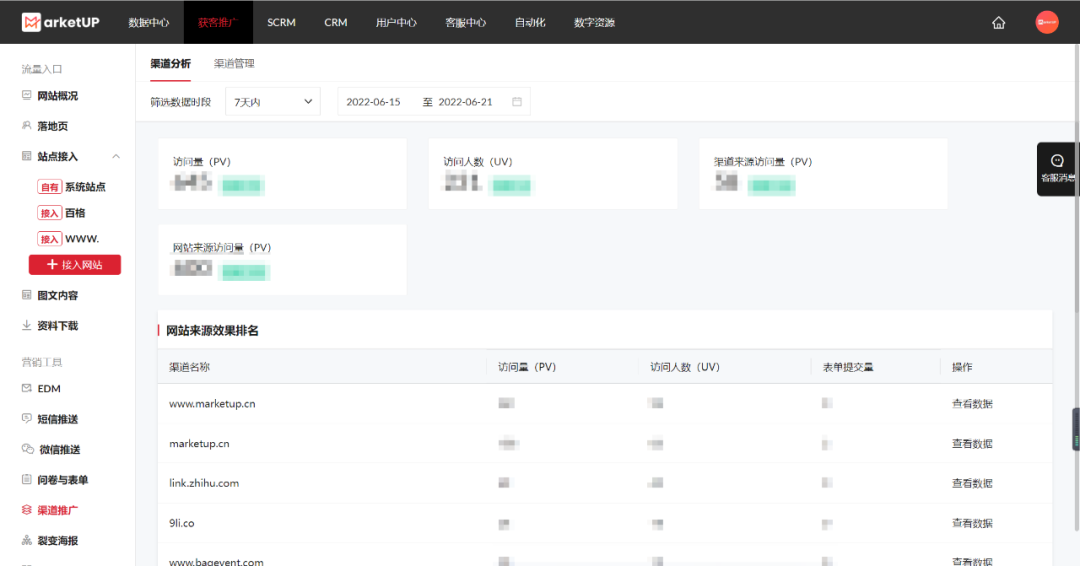The width and height of the screenshot is (1080, 566).
Task: Click 9li.co channel name
Action: click(x=182, y=523)
